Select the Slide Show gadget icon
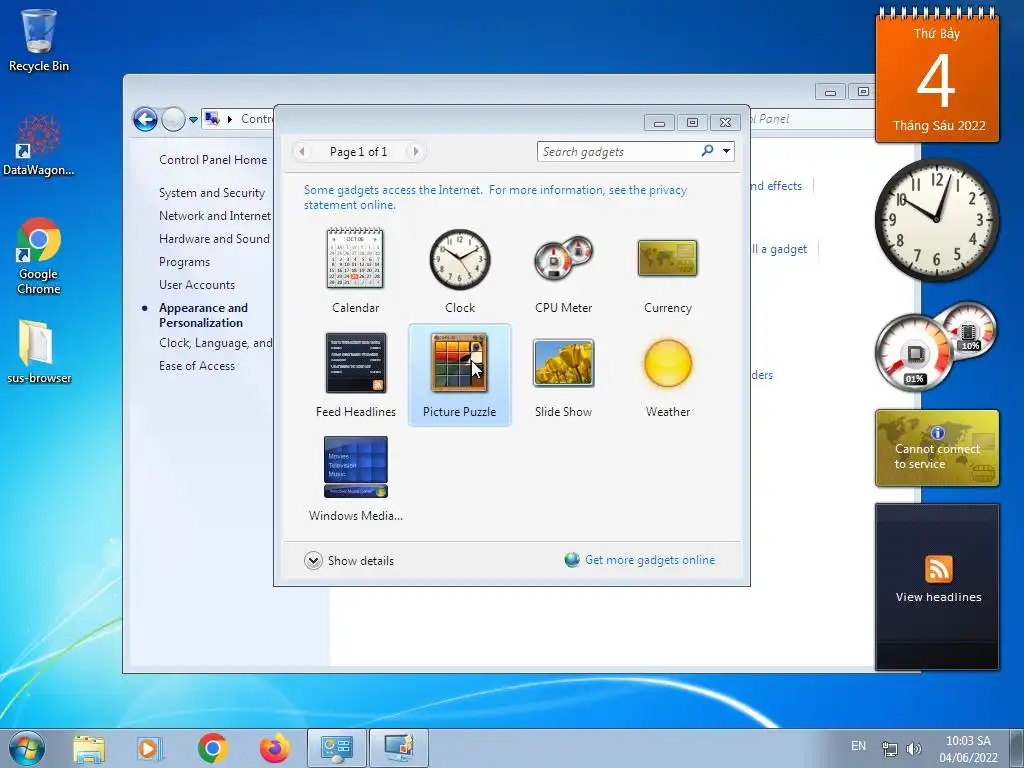This screenshot has width=1024, height=768. tap(564, 362)
